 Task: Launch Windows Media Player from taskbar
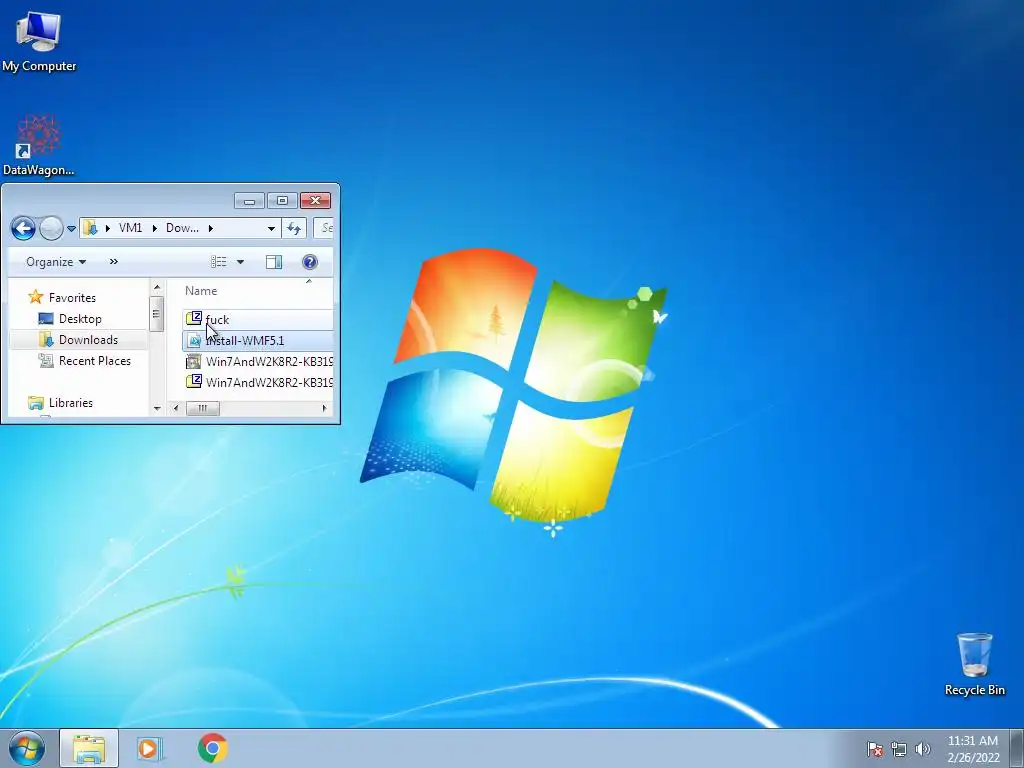tap(150, 748)
